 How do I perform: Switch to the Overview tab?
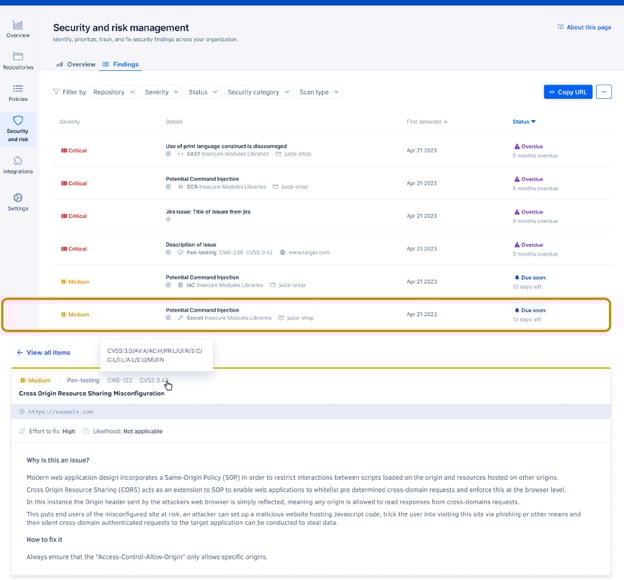(76, 64)
